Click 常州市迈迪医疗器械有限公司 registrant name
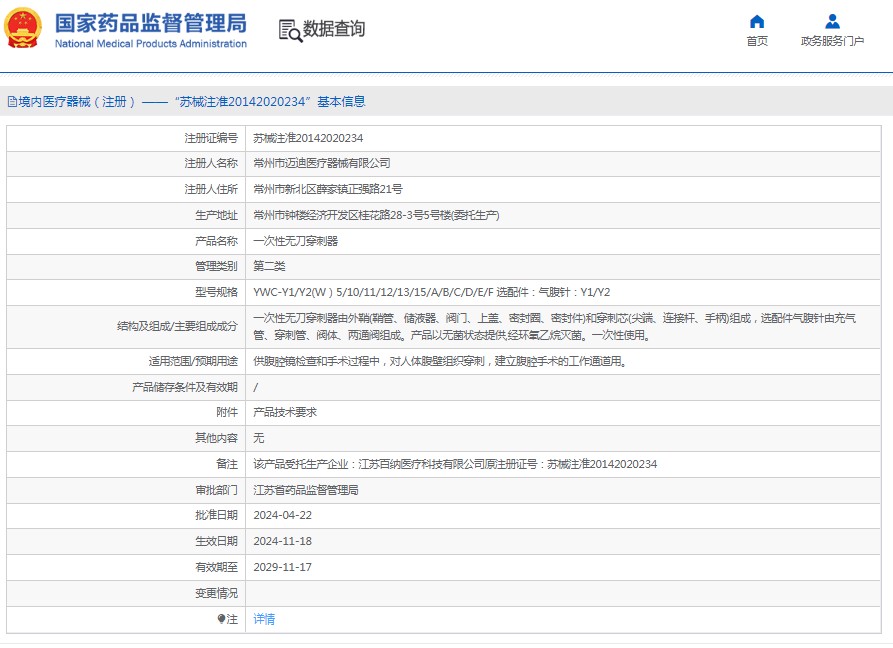Viewport: 893px width, 648px height. point(322,163)
